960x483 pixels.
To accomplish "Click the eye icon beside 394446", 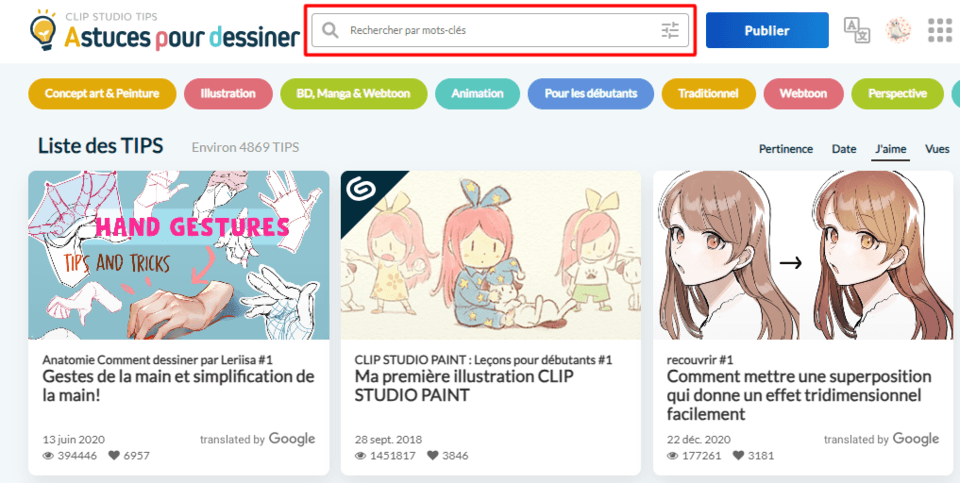I will [48, 455].
